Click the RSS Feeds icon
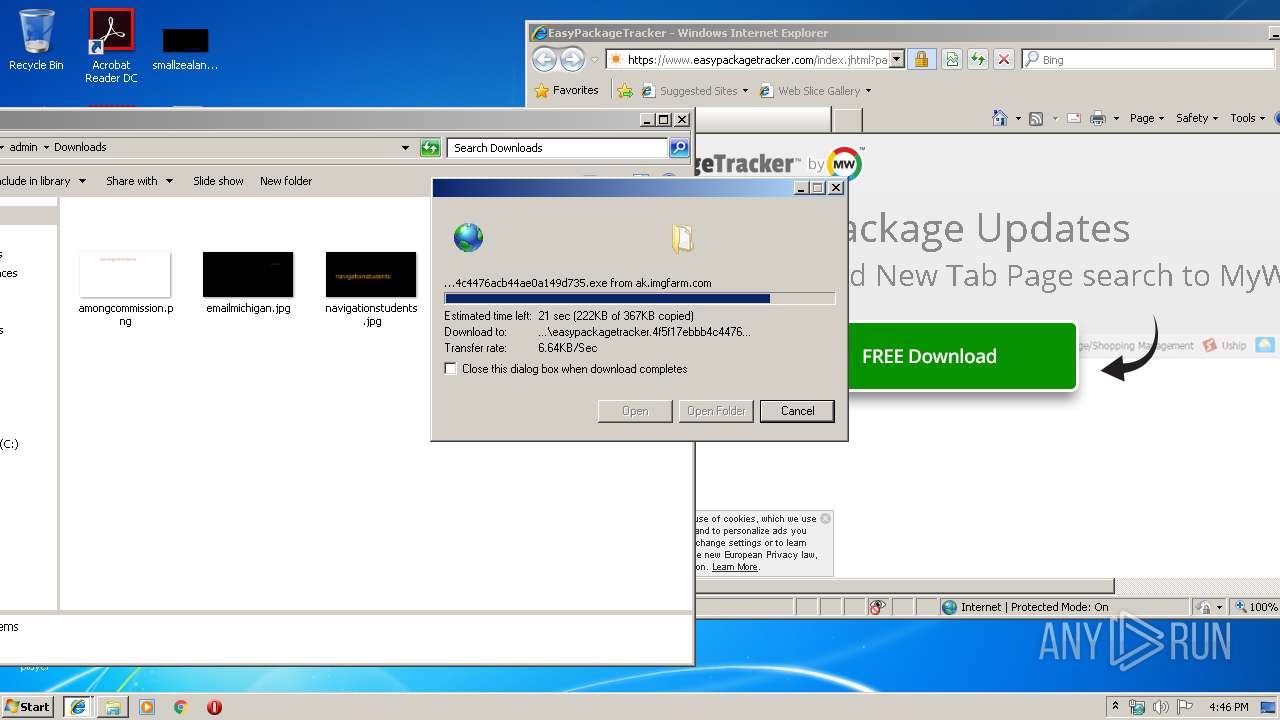Viewport: 1280px width, 720px height. 1036,118
